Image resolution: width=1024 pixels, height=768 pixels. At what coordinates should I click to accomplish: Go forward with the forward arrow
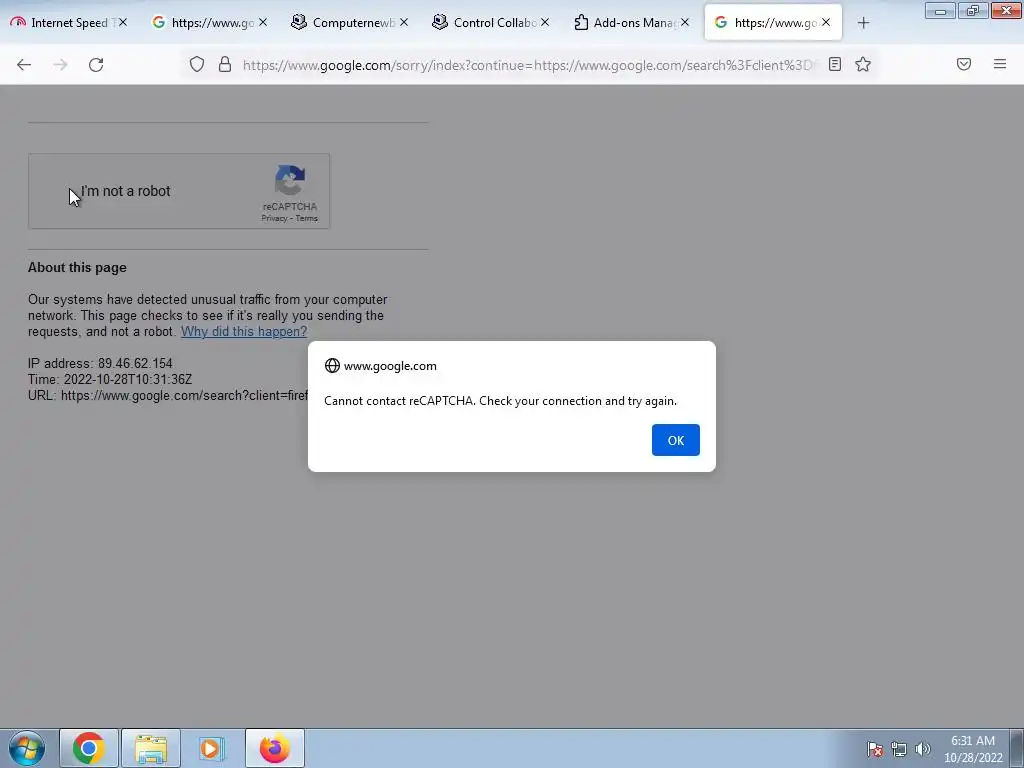[60, 65]
